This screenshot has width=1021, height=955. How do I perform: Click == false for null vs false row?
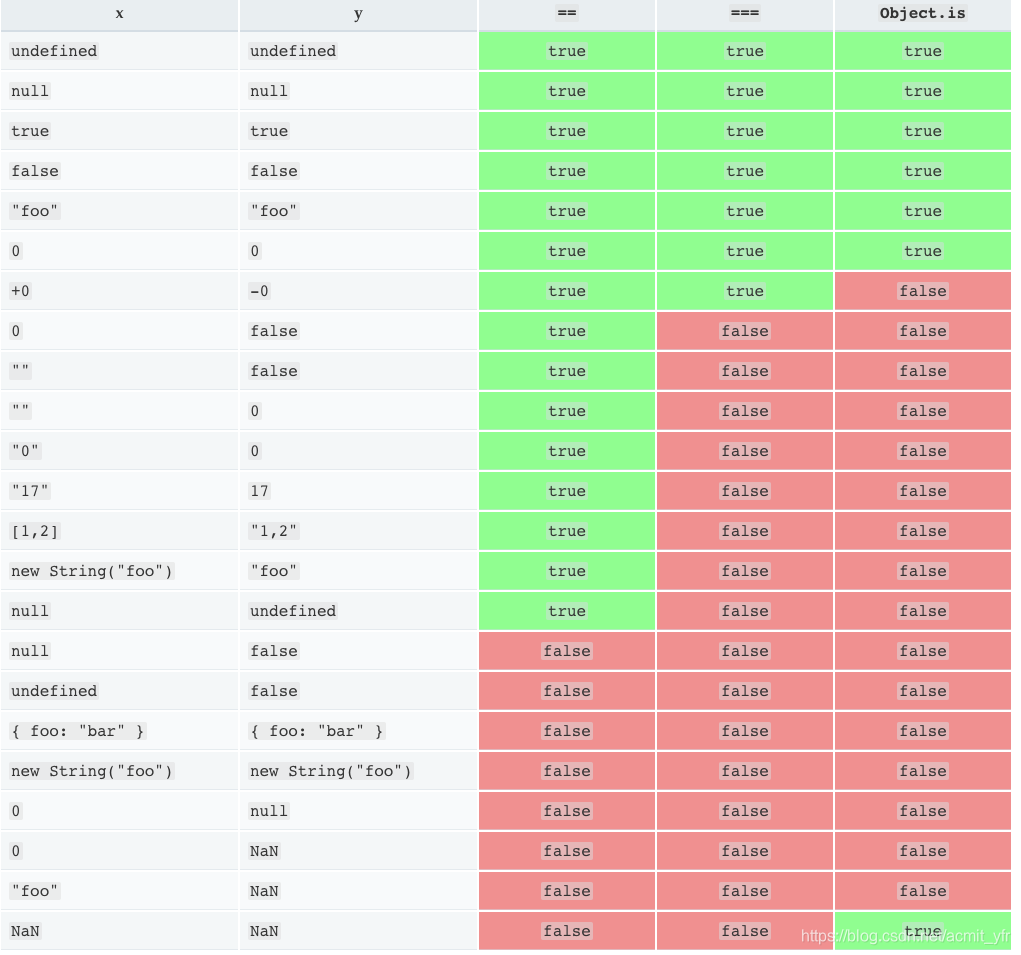click(x=566, y=651)
